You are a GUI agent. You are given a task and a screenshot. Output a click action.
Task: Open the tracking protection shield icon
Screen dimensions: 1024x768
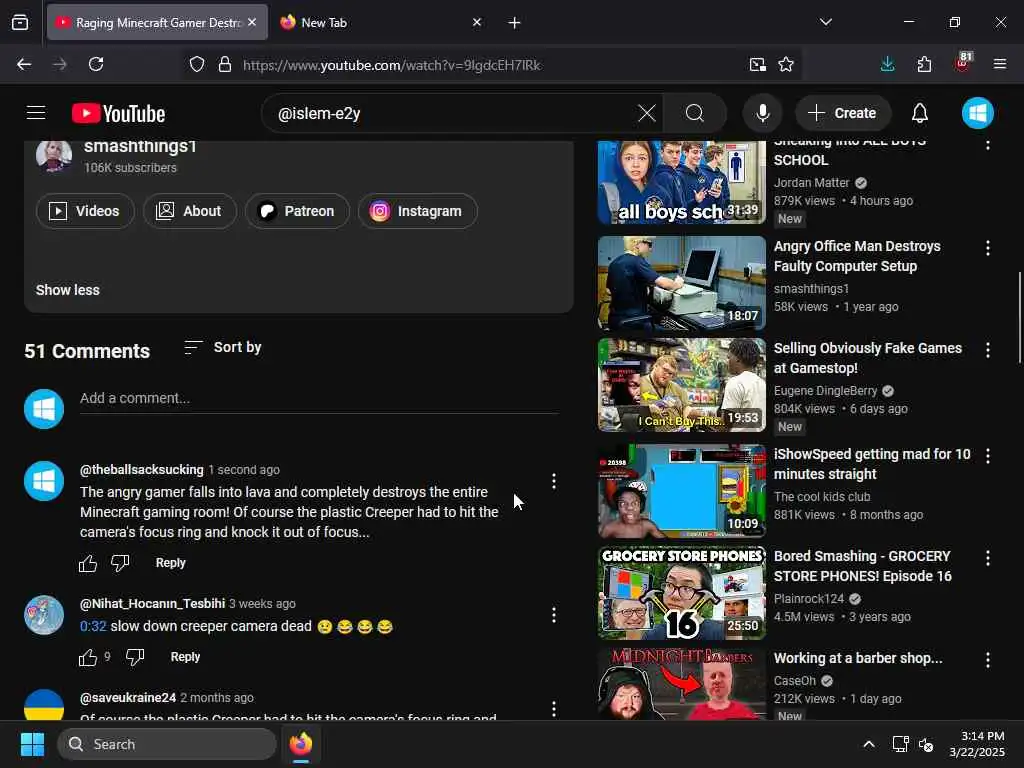(197, 64)
